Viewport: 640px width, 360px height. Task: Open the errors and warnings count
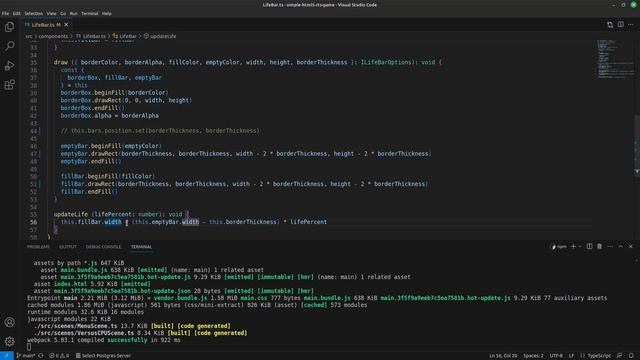tap(59, 356)
